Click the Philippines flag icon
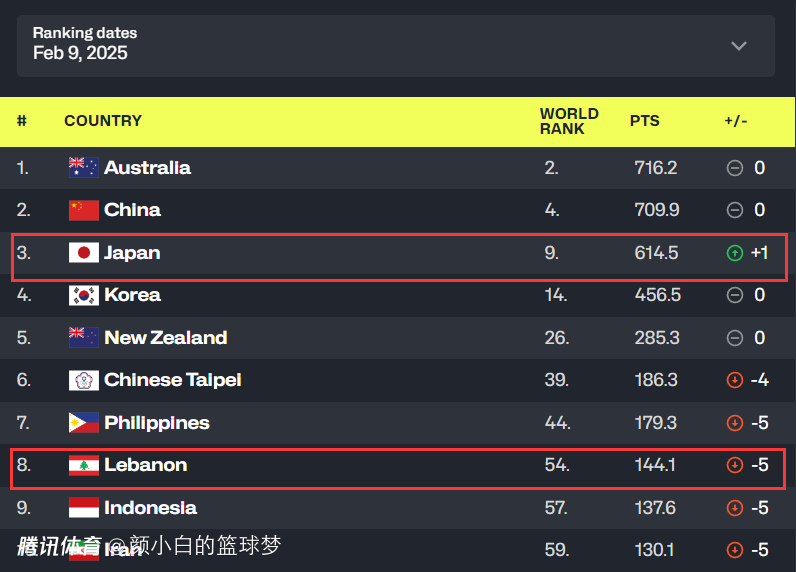The width and height of the screenshot is (796, 572). pos(83,423)
